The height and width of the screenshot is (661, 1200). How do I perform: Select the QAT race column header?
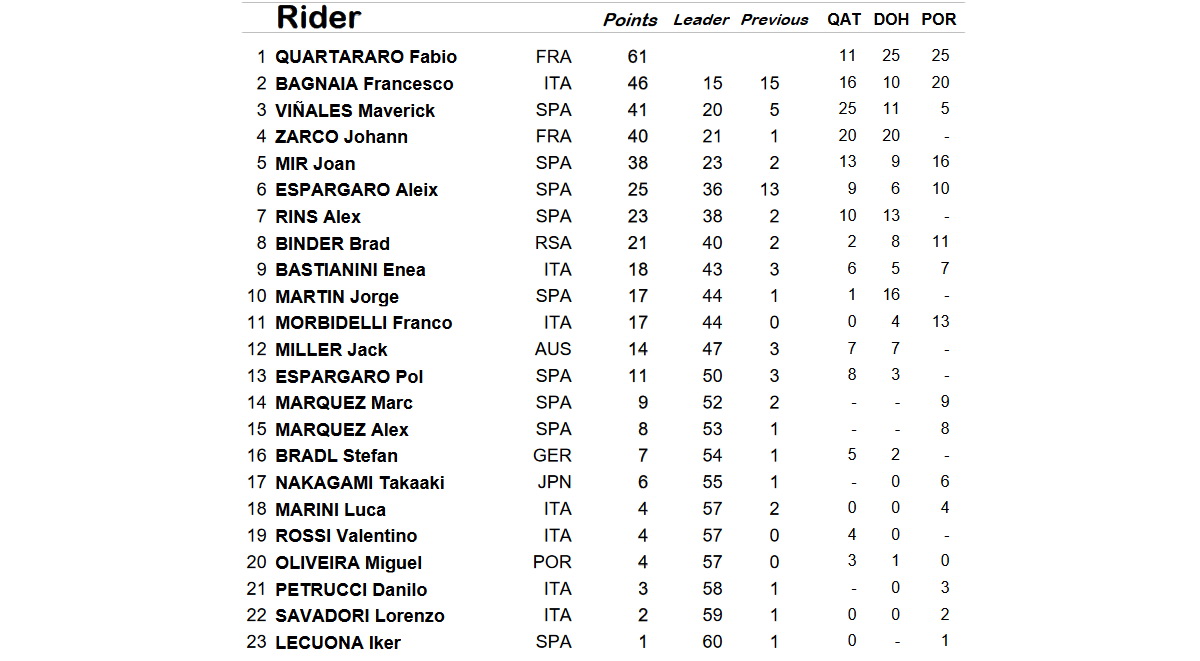[x=845, y=19]
